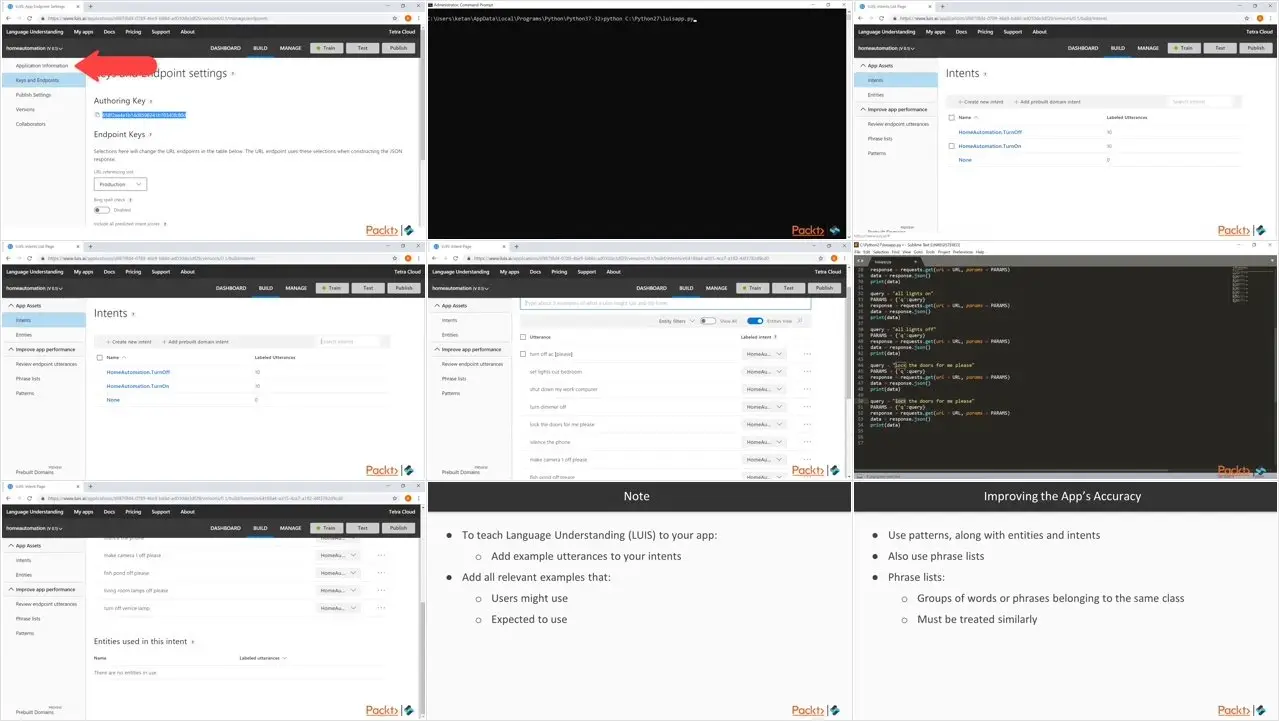Check the Name header checkbox in top-right Intents window
This screenshot has height=721, width=1279.
(x=951, y=117)
